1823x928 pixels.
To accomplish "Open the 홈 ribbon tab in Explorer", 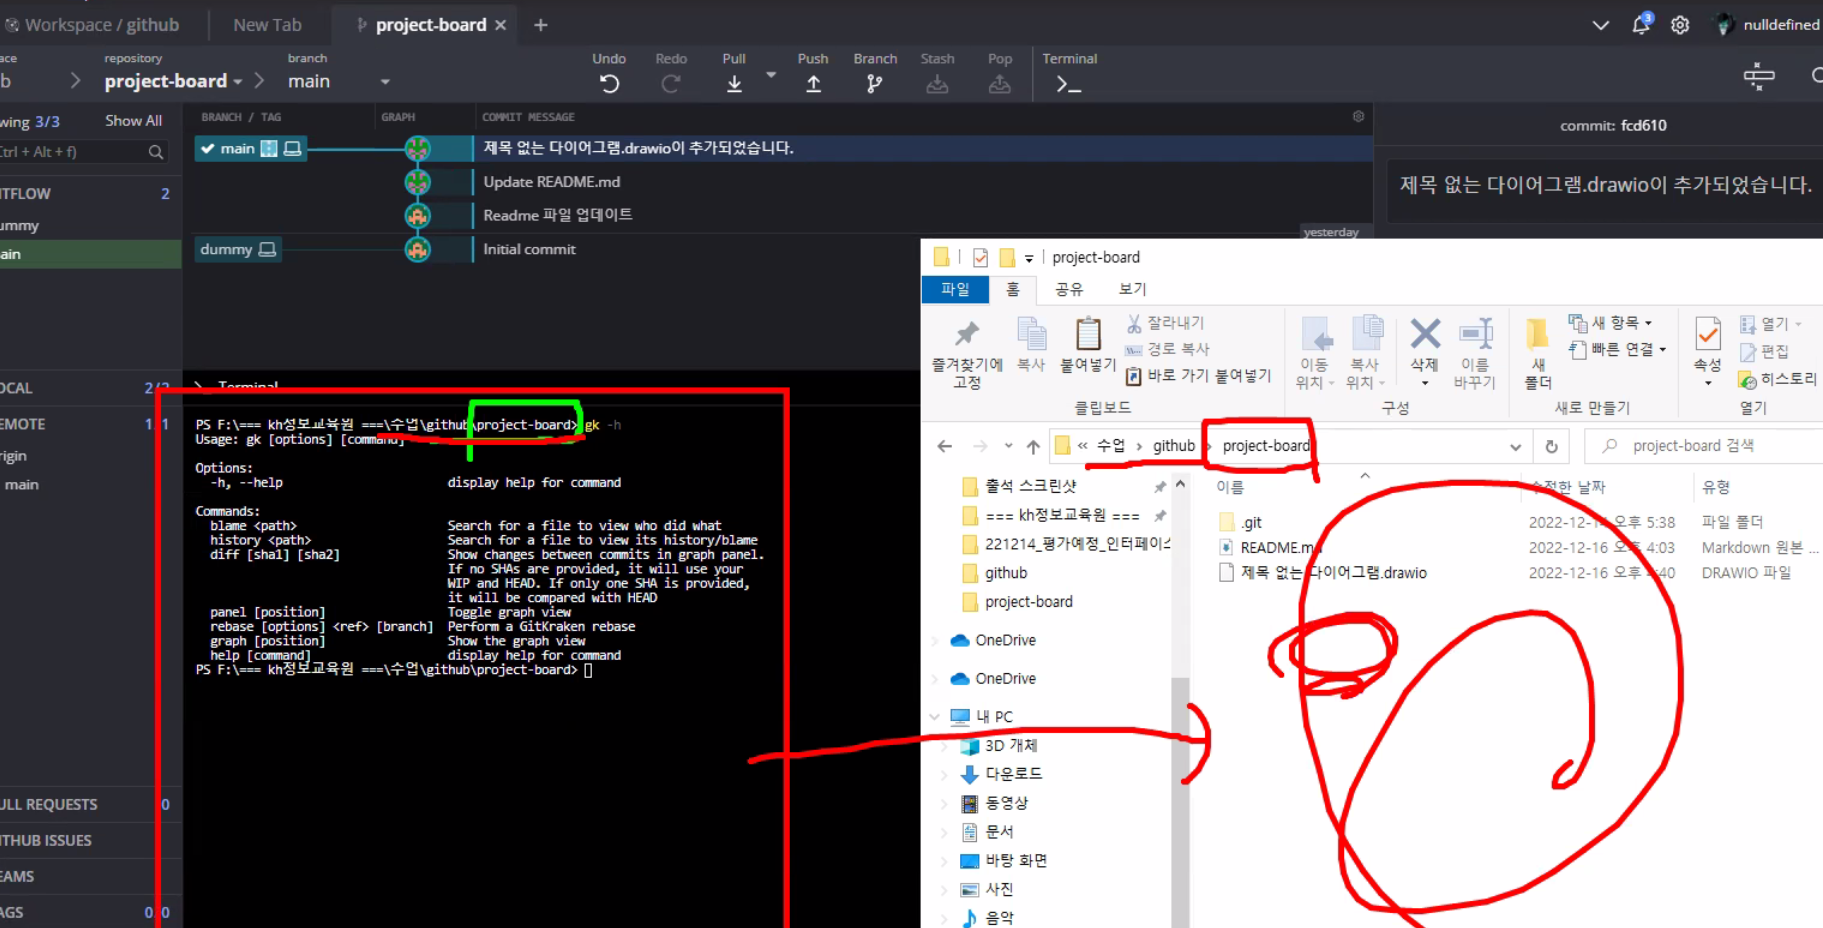I will (1013, 289).
